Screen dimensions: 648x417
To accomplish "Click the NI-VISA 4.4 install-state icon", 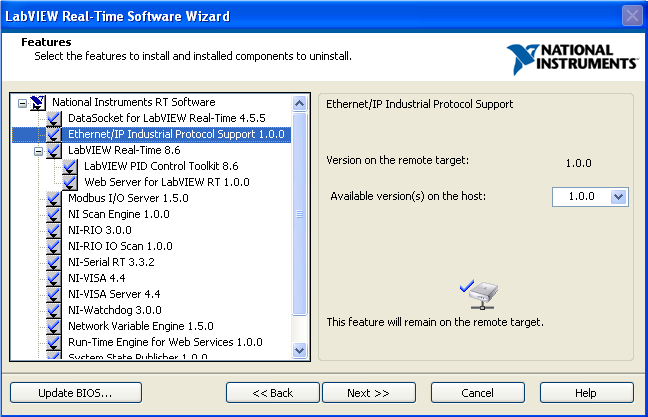I will 54,278.
